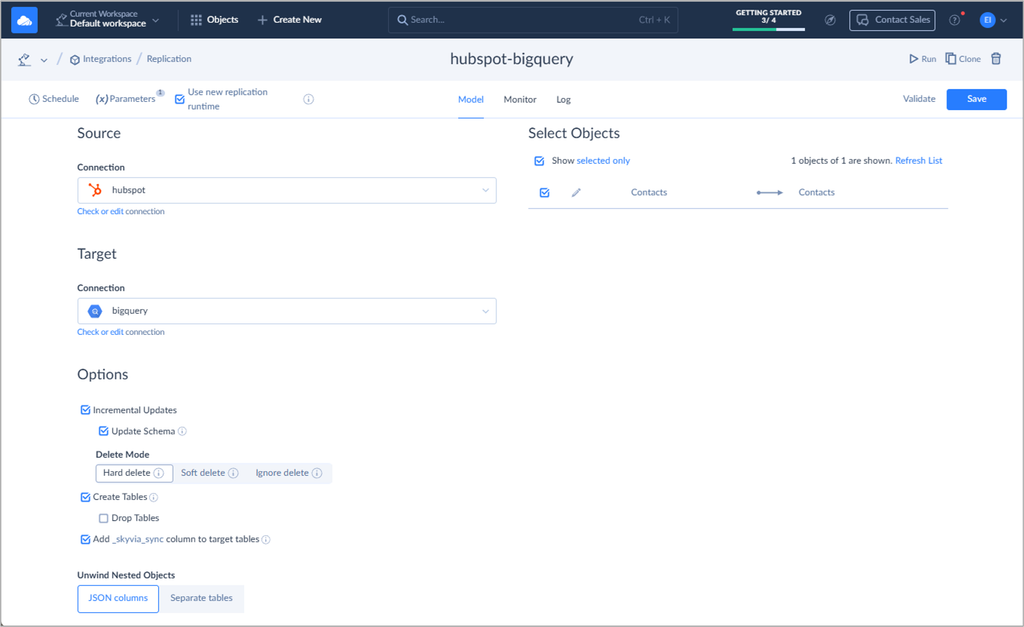Image resolution: width=1024 pixels, height=627 pixels.
Task: Click the replication type icon in breadcrumb
Action: click(25, 59)
